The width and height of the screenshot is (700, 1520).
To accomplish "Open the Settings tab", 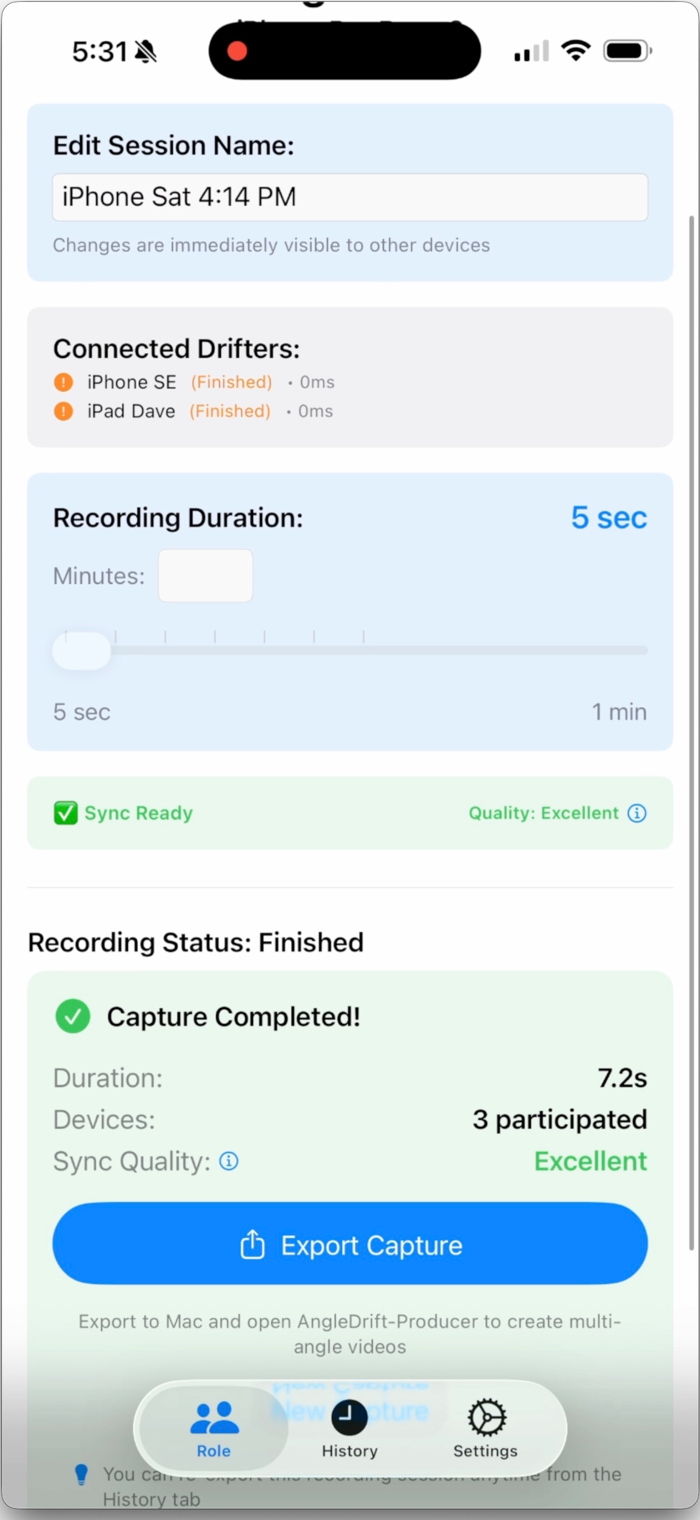I will click(485, 1429).
